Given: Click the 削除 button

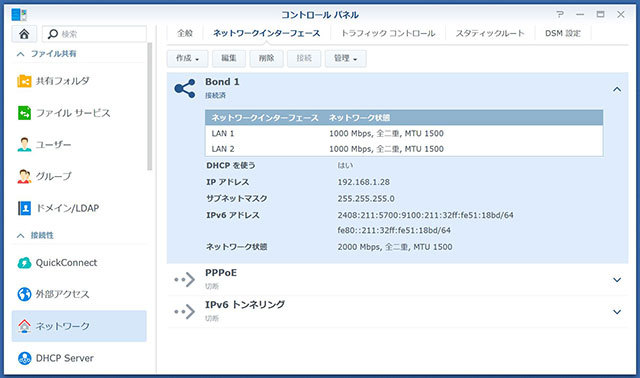Looking at the screenshot, I should 266,58.
